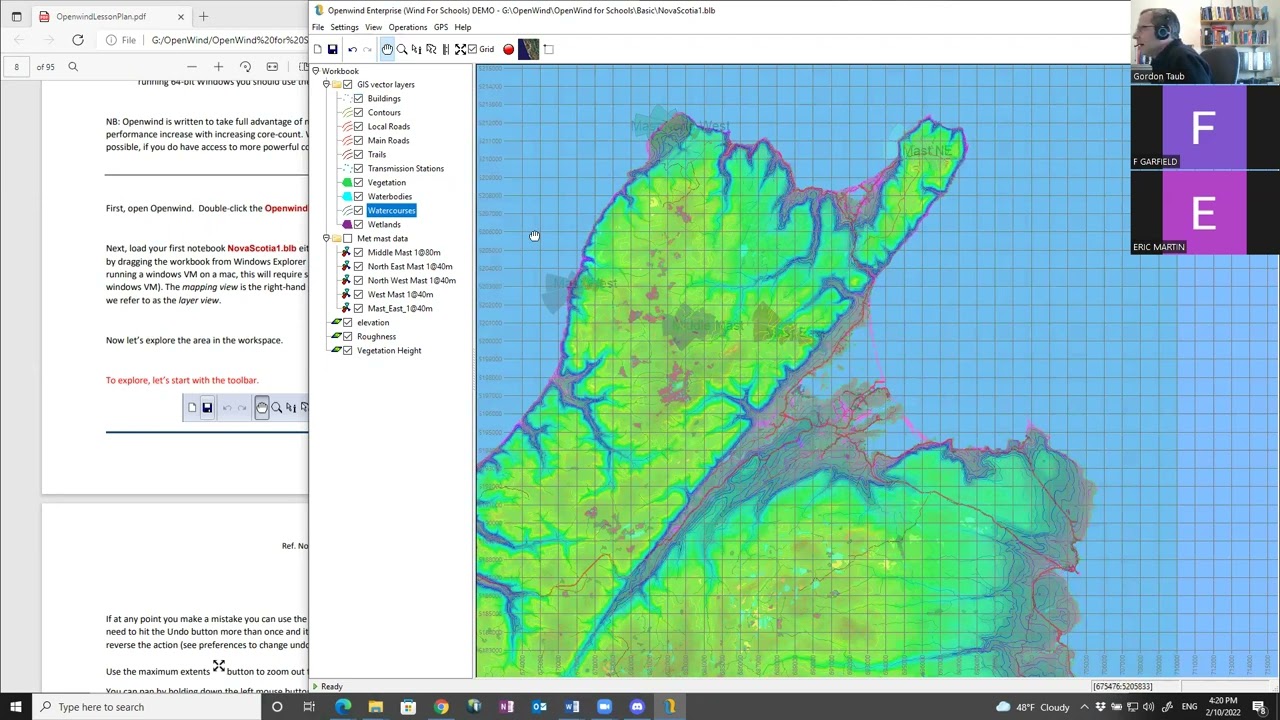1280x720 pixels.
Task: Click the North East Mast icon
Action: click(x=346, y=266)
